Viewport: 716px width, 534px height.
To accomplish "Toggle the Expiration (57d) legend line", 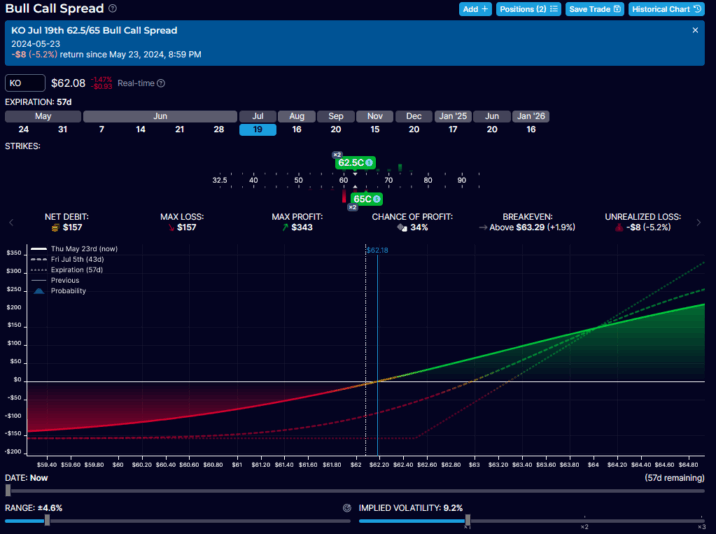I will pyautogui.click(x=74, y=270).
